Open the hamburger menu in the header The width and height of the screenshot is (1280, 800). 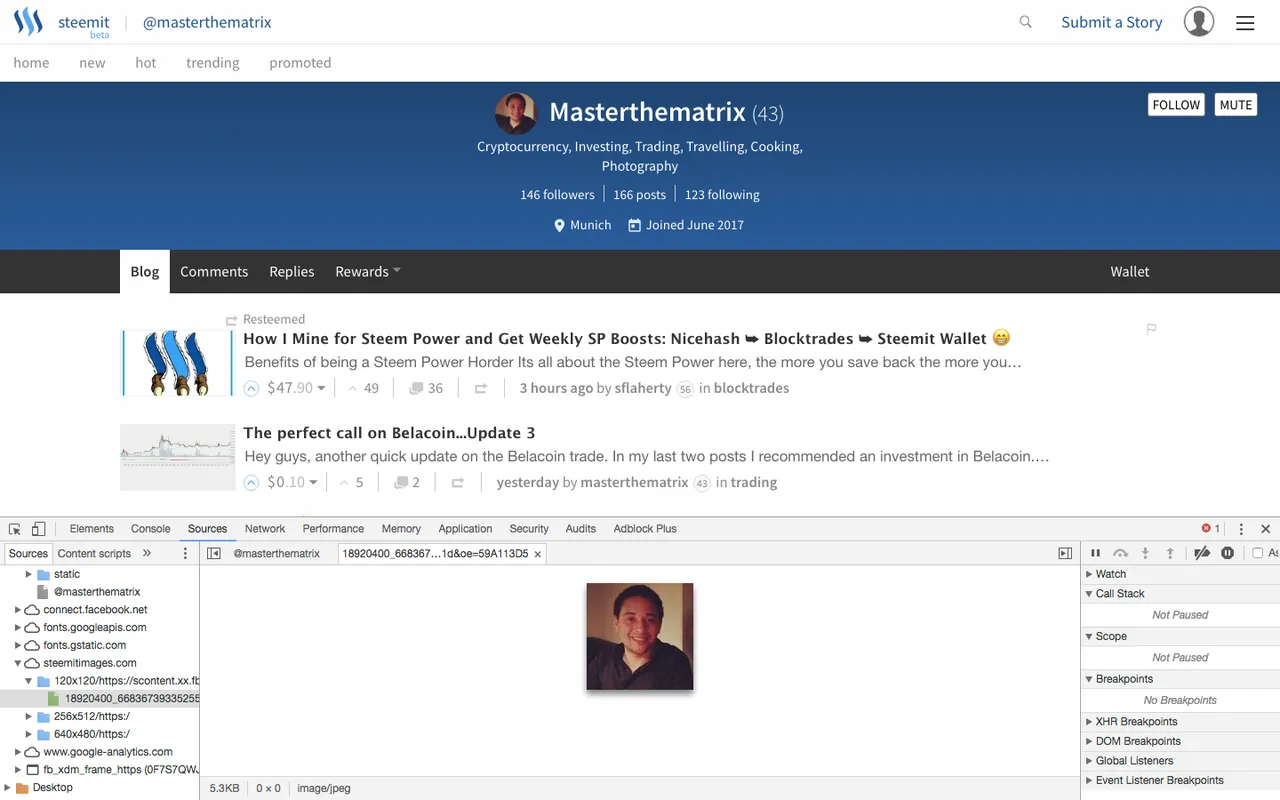click(1245, 23)
